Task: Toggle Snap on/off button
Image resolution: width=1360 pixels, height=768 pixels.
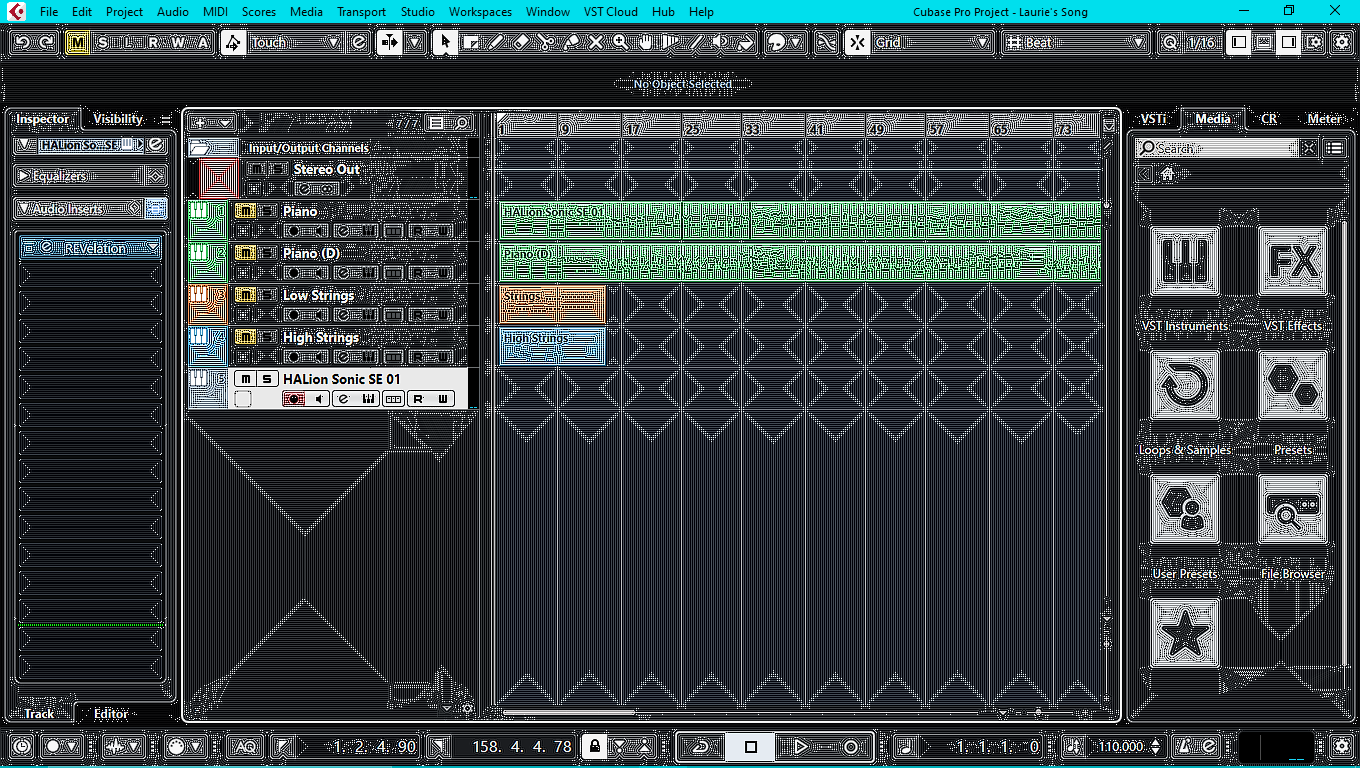Action: click(x=856, y=42)
